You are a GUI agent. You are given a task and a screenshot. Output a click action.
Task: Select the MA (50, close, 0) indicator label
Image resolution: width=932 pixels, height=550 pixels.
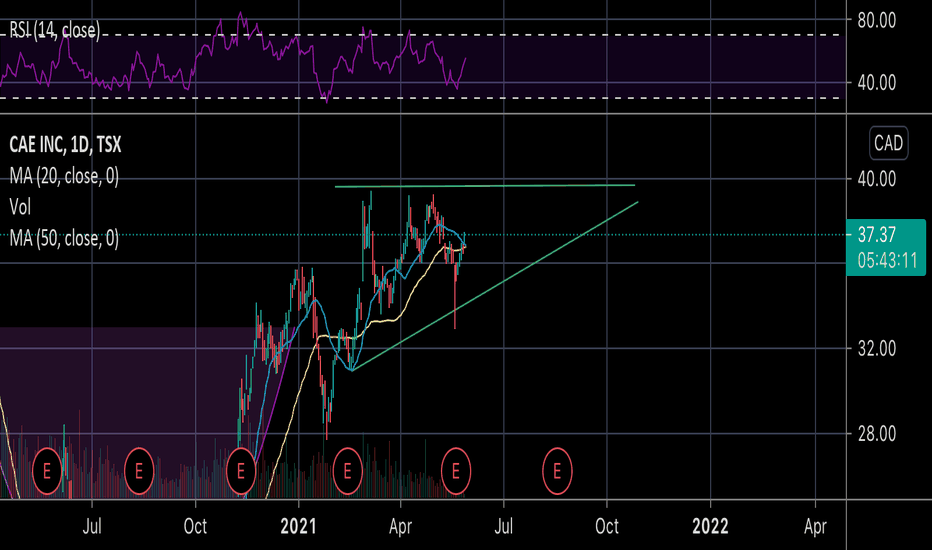[x=64, y=238]
